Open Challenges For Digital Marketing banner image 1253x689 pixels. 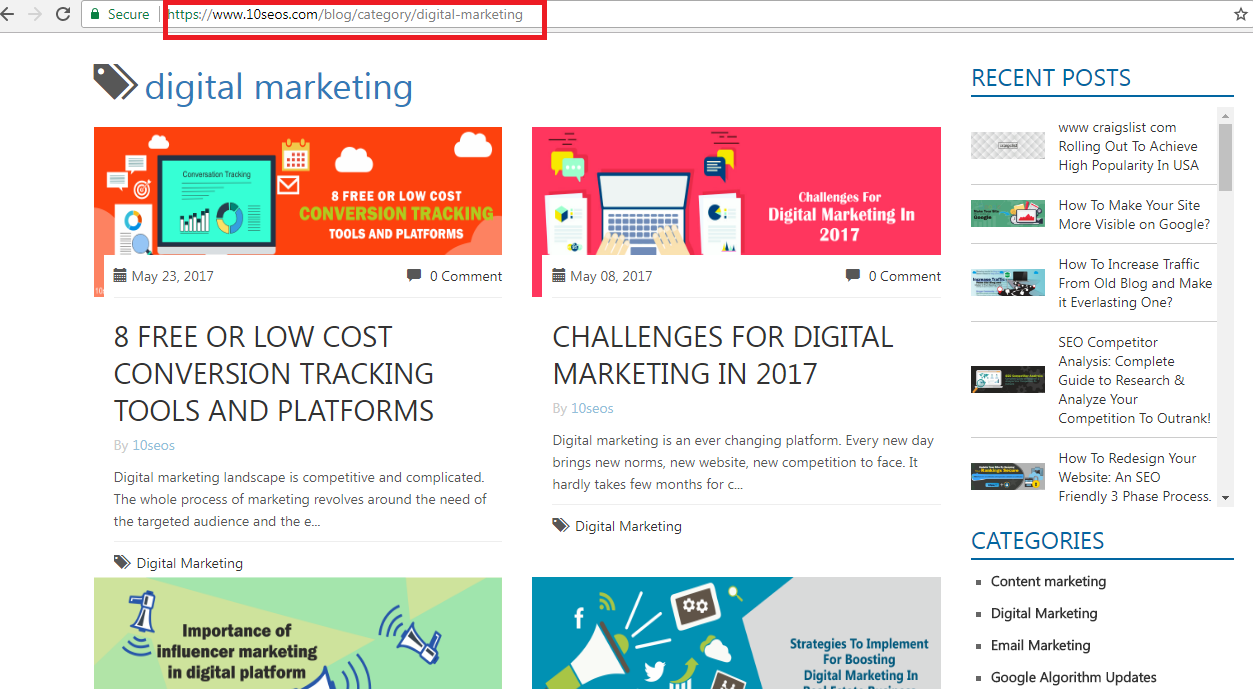[x=736, y=191]
